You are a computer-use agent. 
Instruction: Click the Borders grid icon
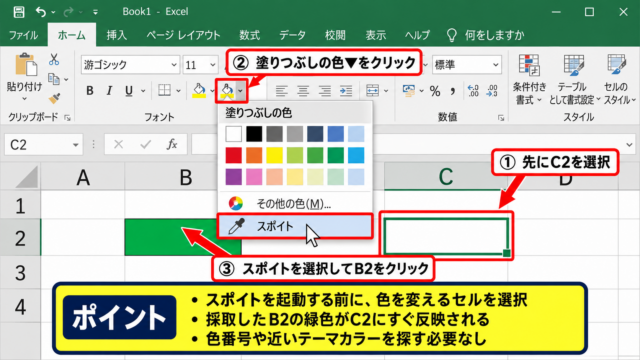pos(164,91)
